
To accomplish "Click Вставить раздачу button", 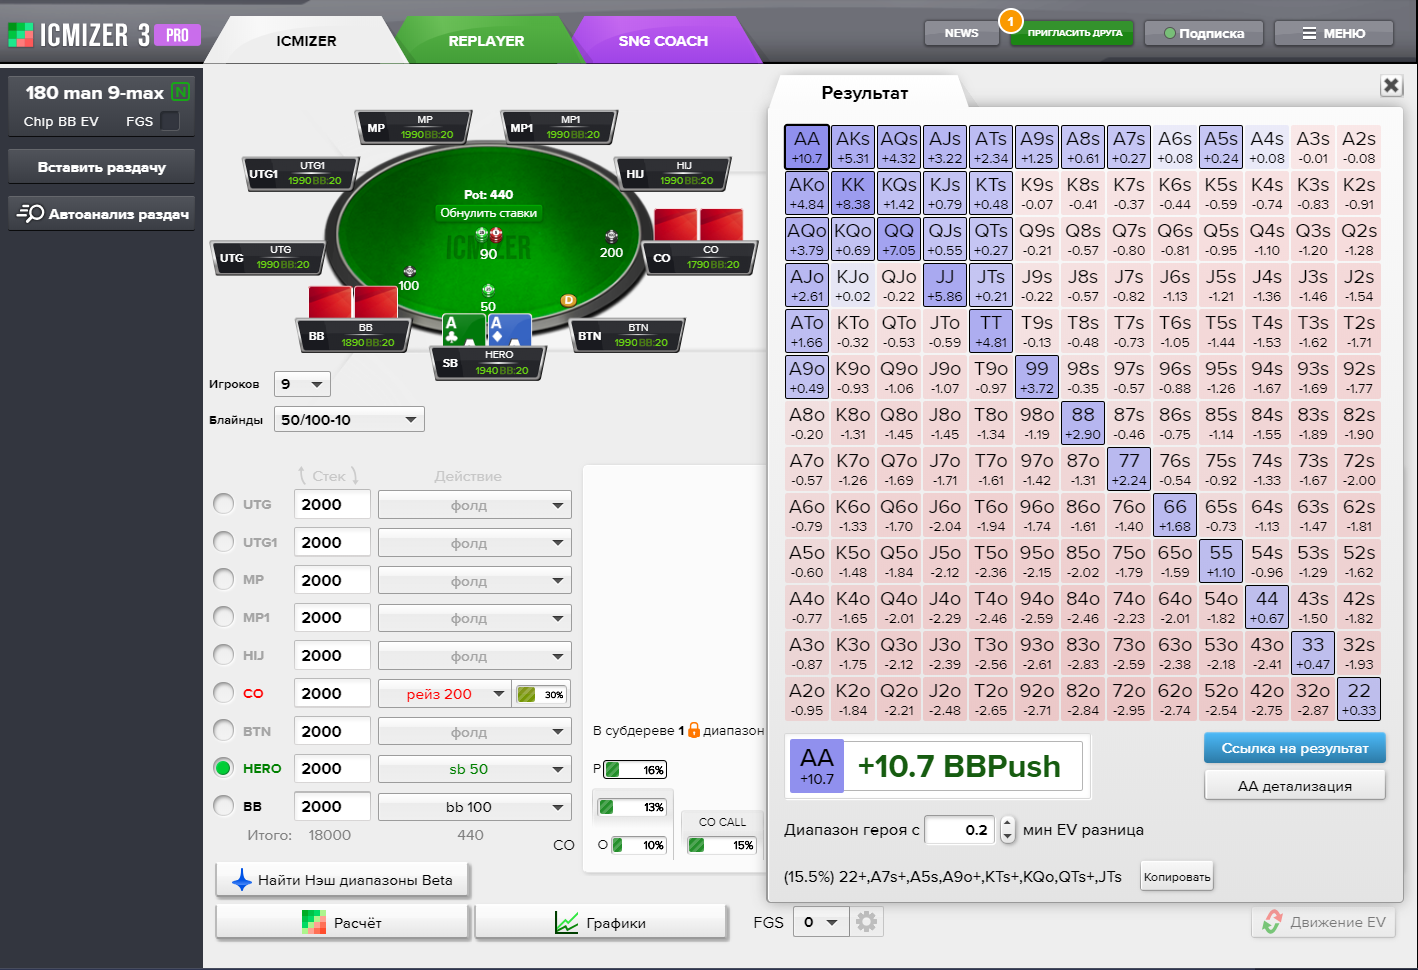I will pyautogui.click(x=102, y=167).
